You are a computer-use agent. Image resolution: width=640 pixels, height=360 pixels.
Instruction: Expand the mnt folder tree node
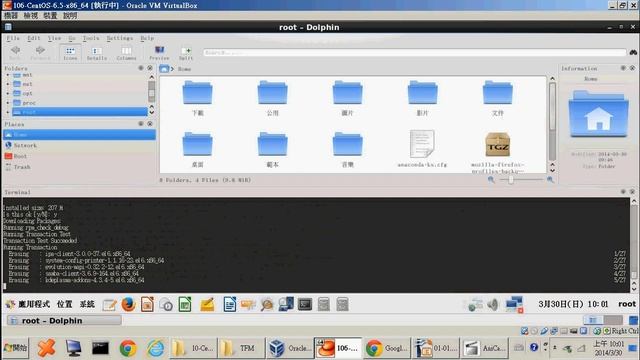tap(8, 75)
